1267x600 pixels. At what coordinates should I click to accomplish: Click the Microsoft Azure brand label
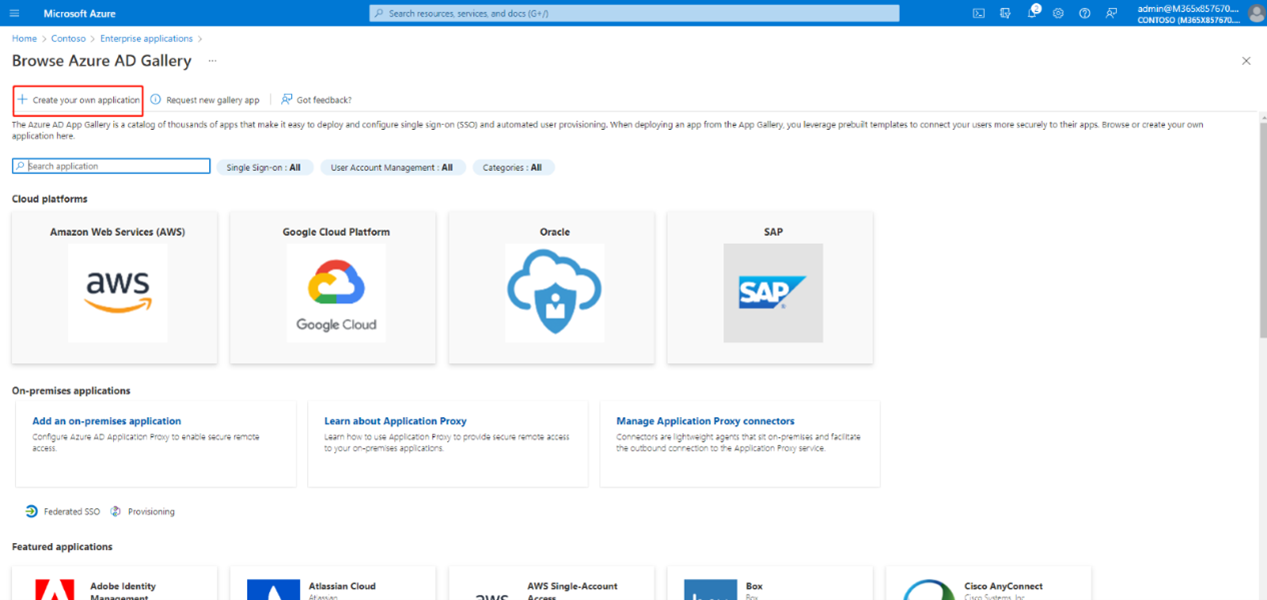(x=80, y=14)
